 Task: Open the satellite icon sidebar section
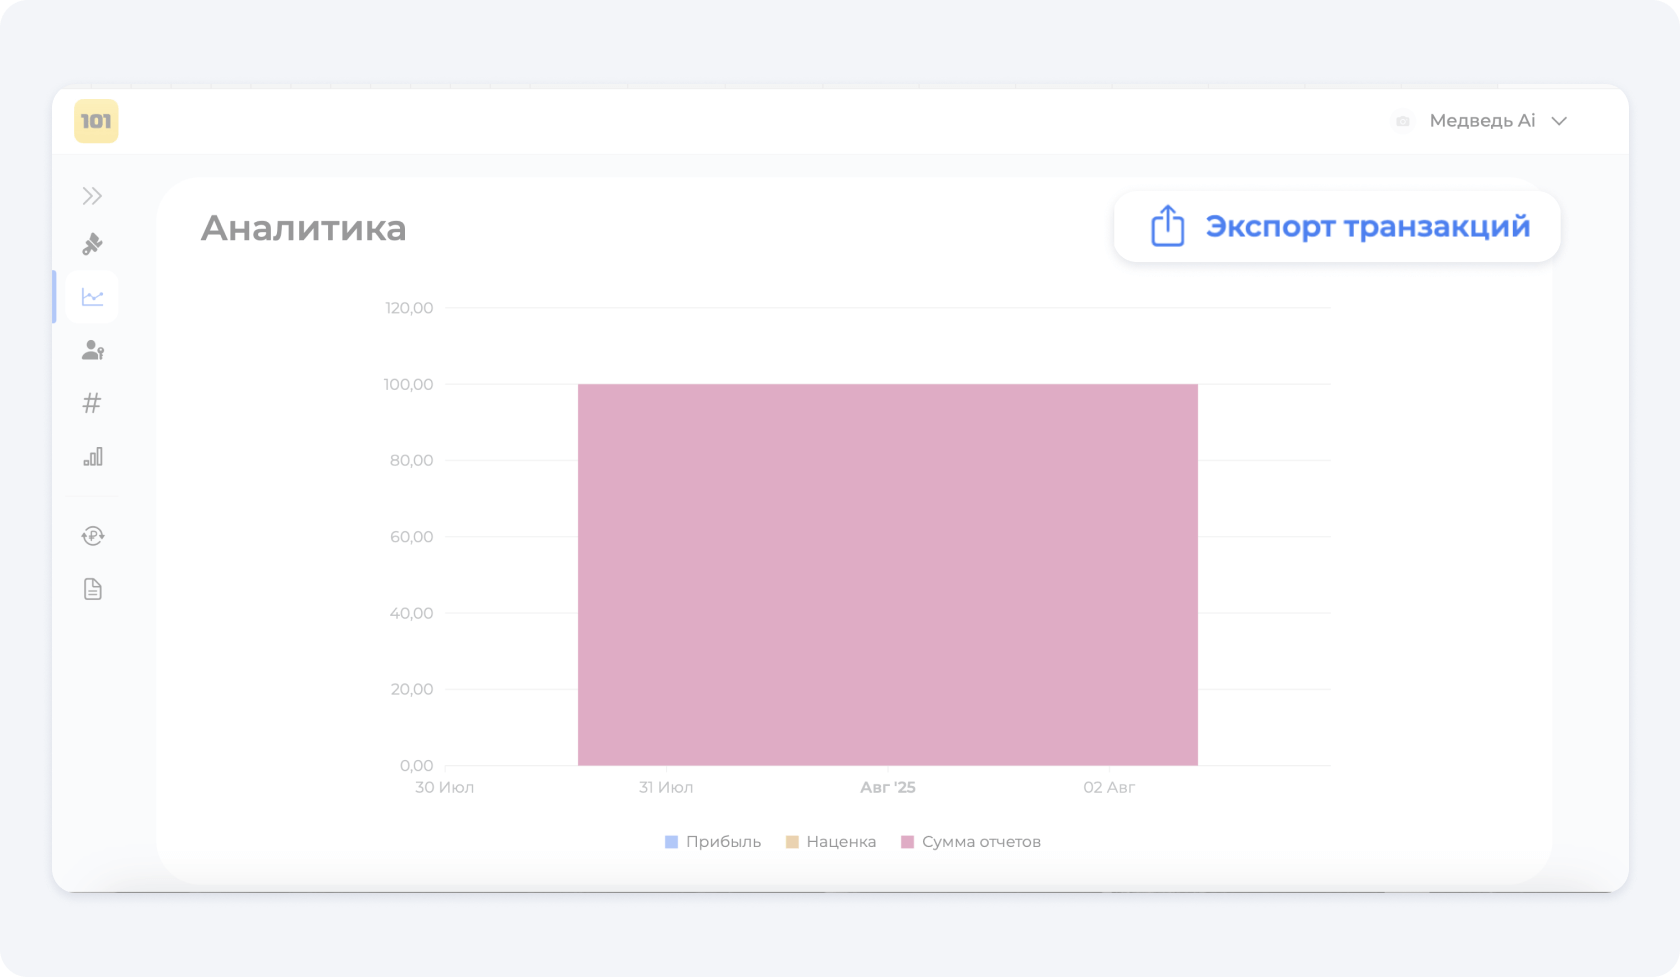point(92,244)
